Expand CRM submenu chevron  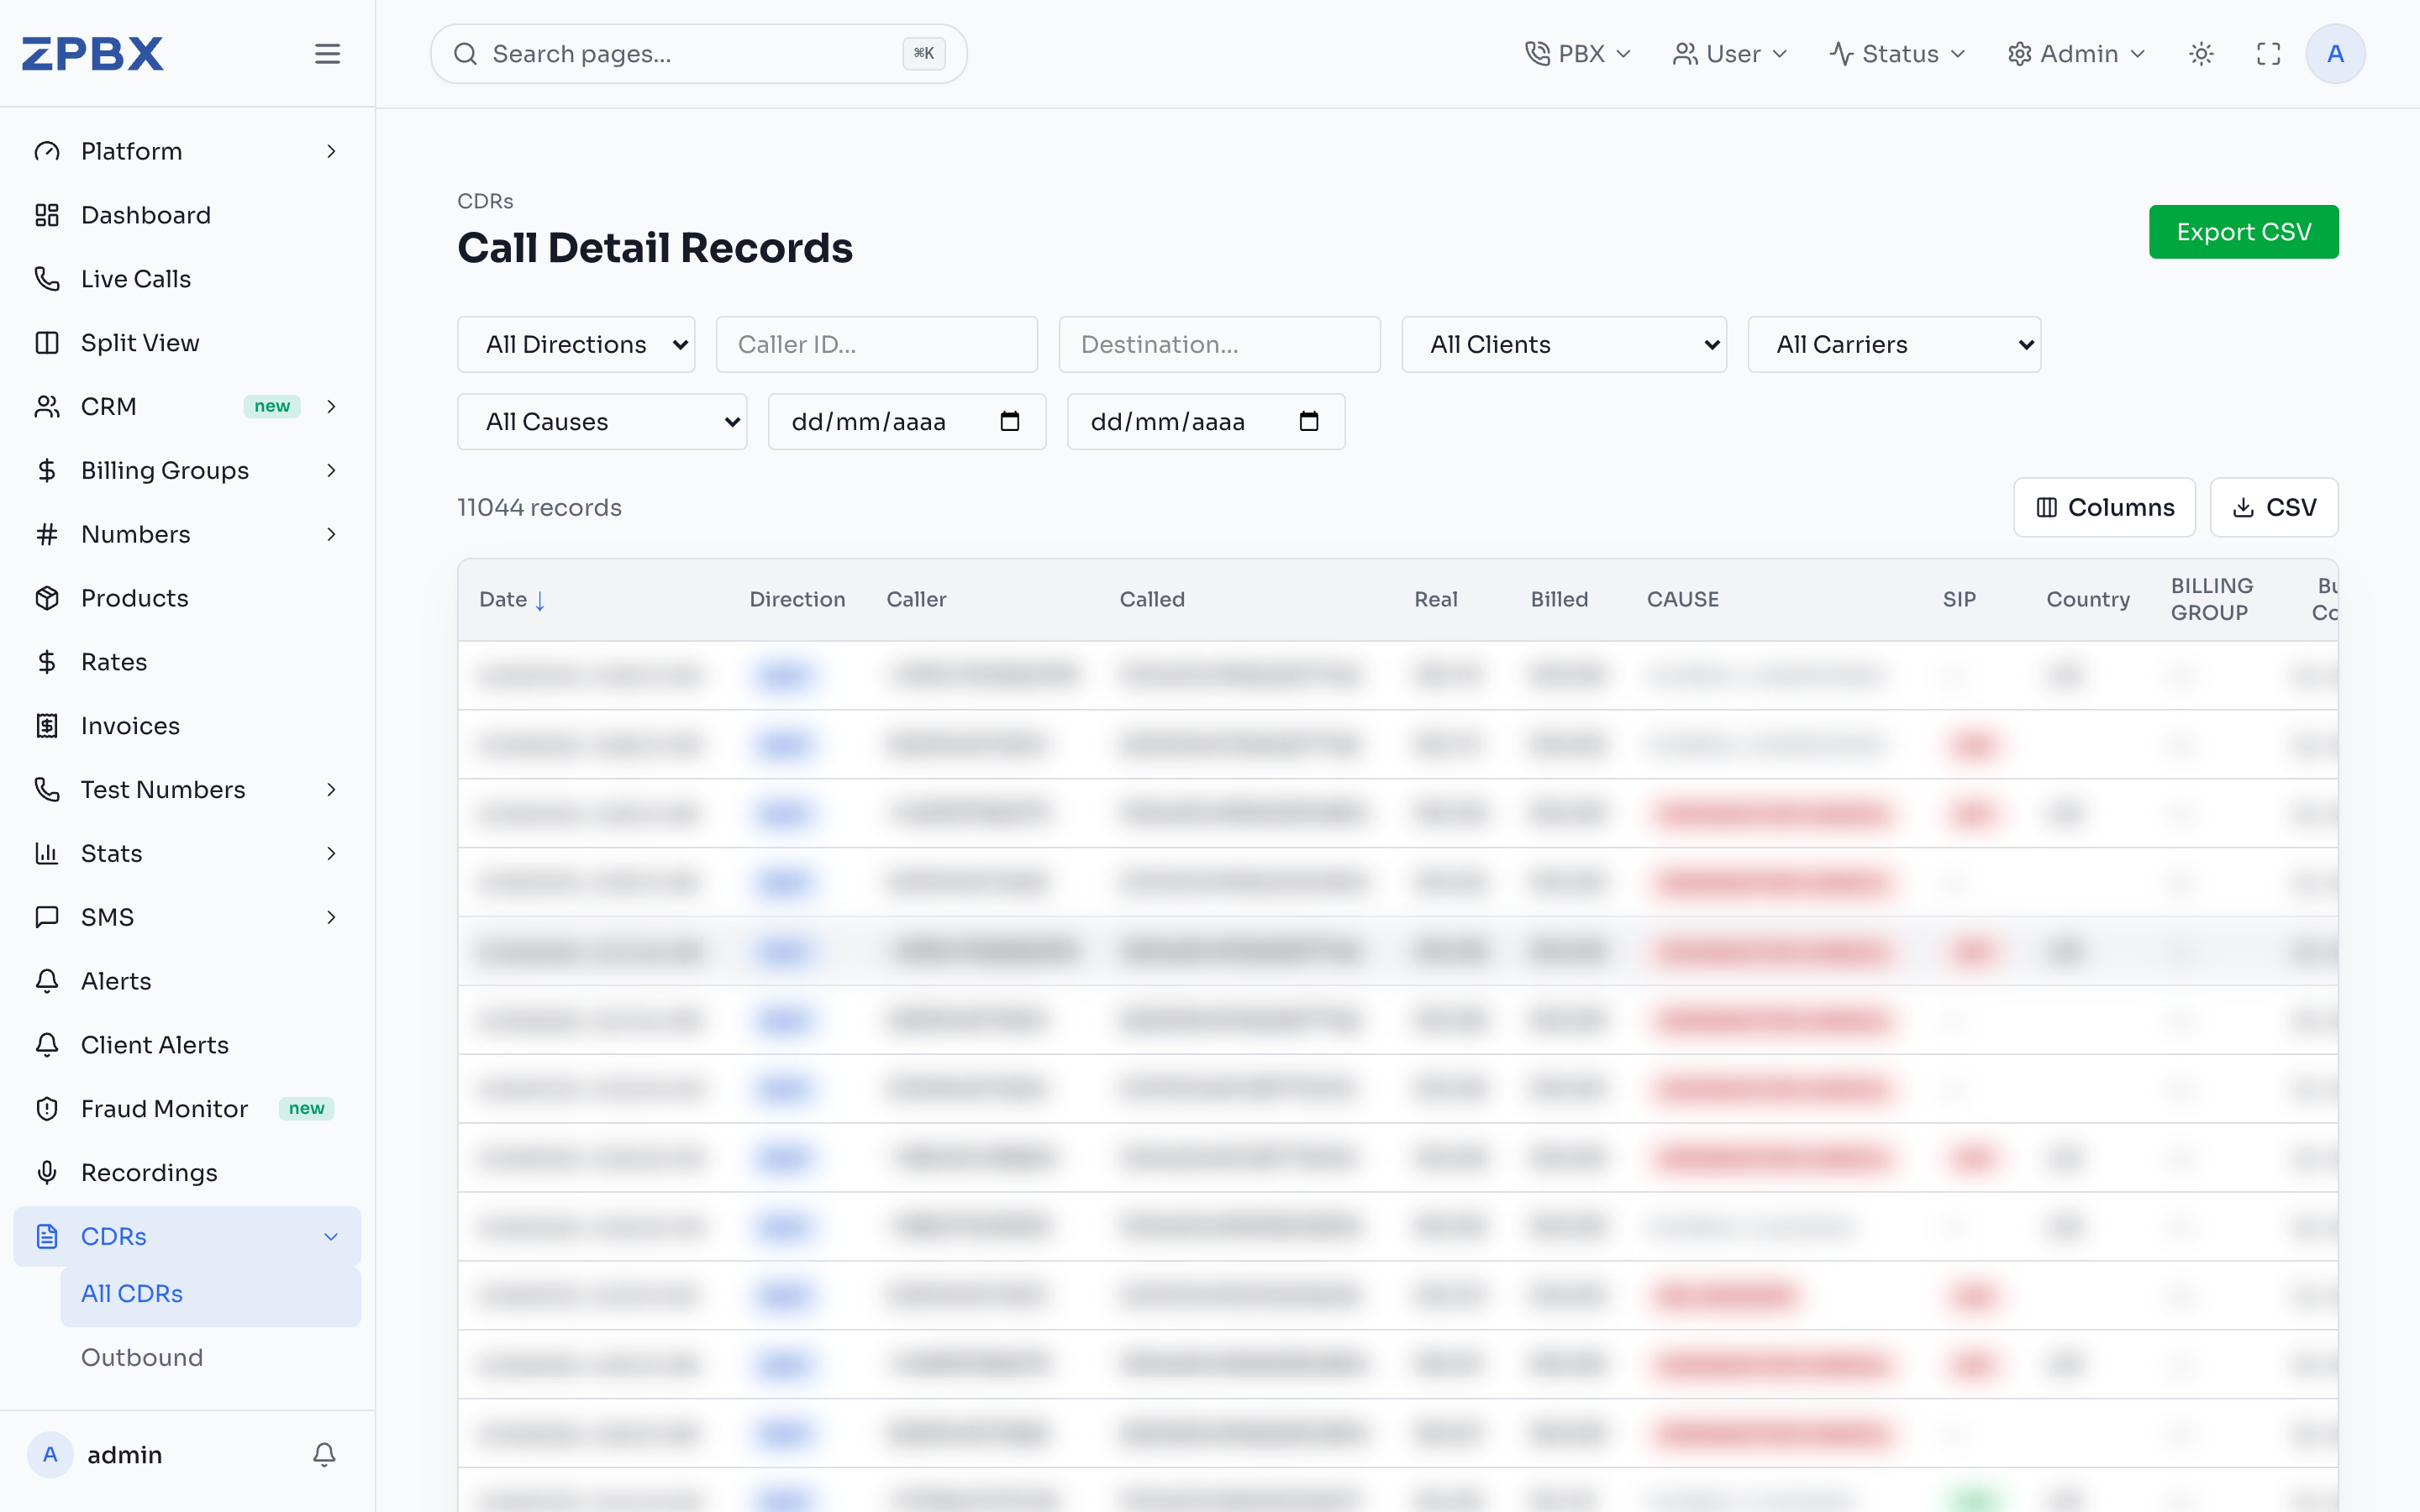[x=331, y=406]
